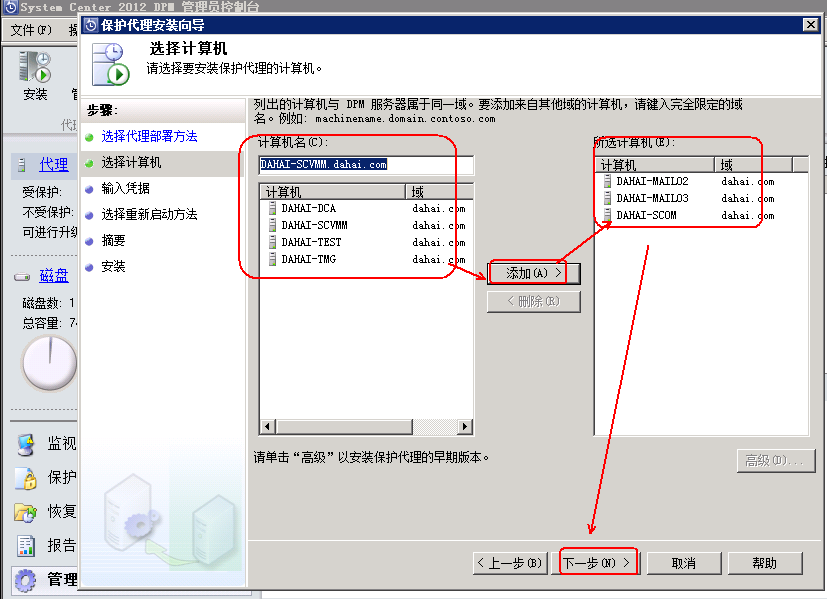Screen dimensions: 827x599
Task: Click left arrow of computer list scrollbar
Action: click(x=267, y=427)
